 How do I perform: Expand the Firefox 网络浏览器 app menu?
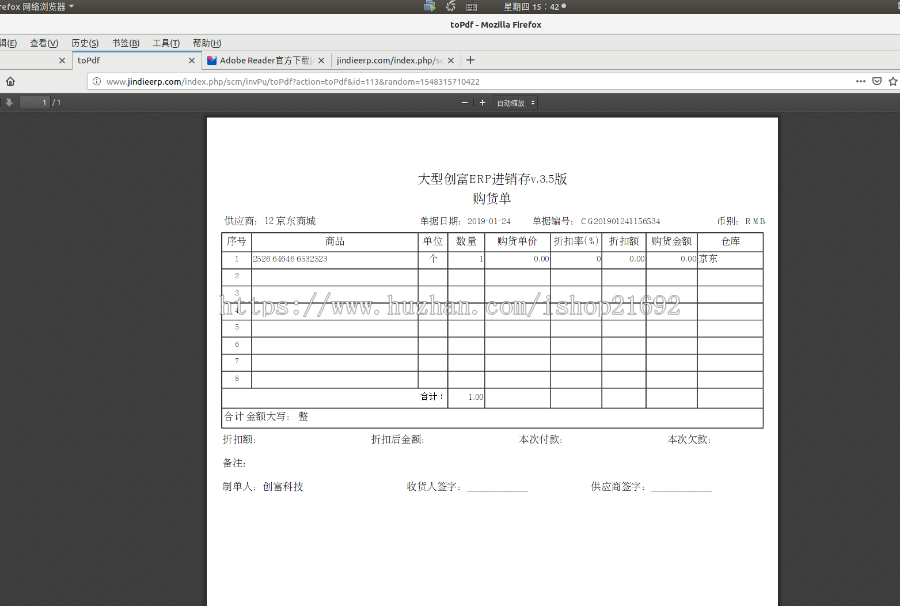(37, 7)
